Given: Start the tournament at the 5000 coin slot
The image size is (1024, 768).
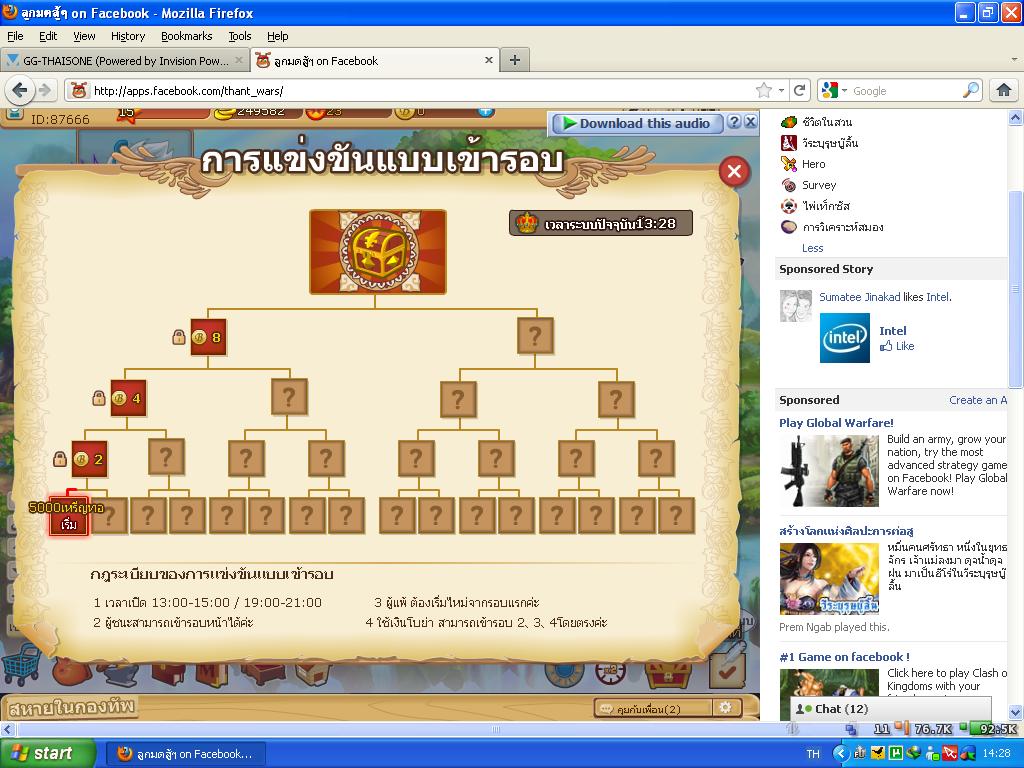Looking at the screenshot, I should tap(69, 516).
